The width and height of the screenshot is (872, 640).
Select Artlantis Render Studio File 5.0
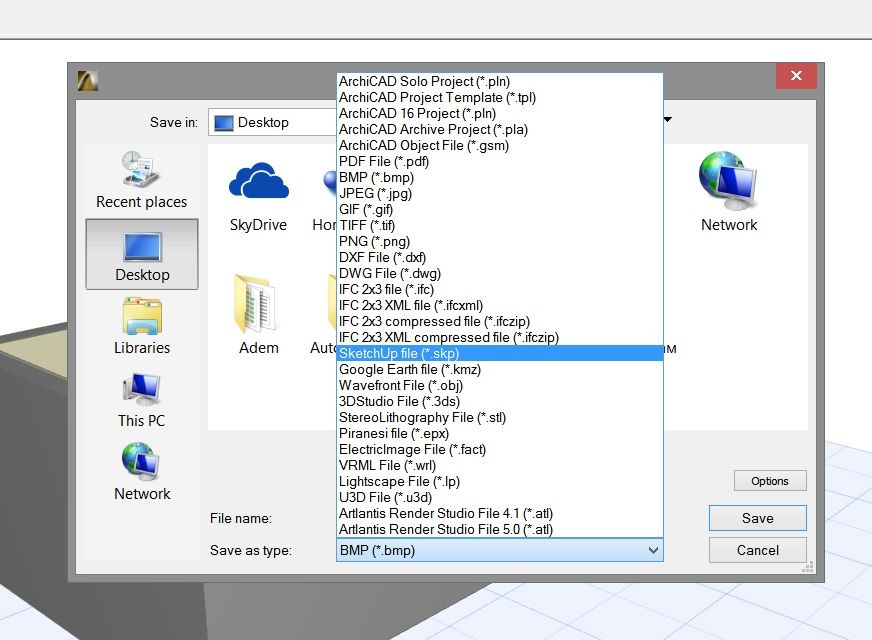(500, 529)
